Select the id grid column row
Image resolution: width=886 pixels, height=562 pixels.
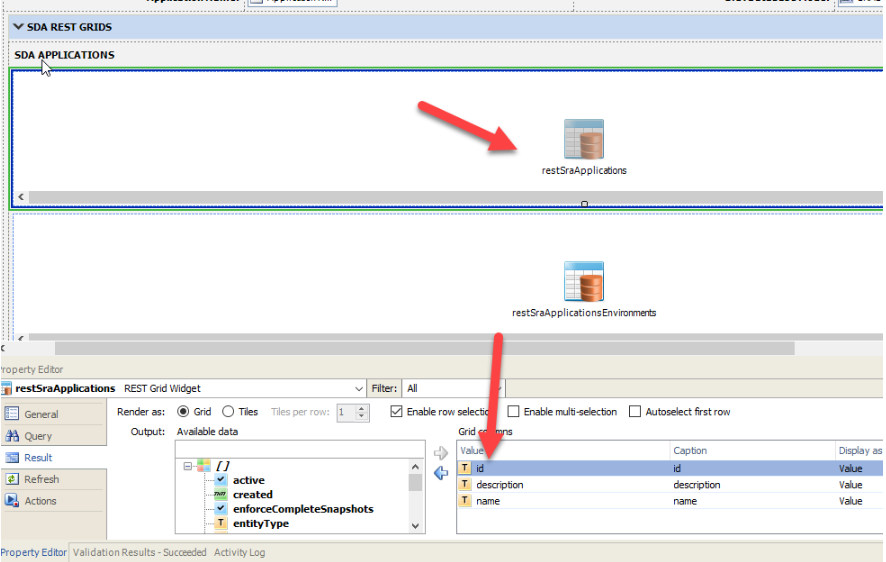pyautogui.click(x=670, y=468)
